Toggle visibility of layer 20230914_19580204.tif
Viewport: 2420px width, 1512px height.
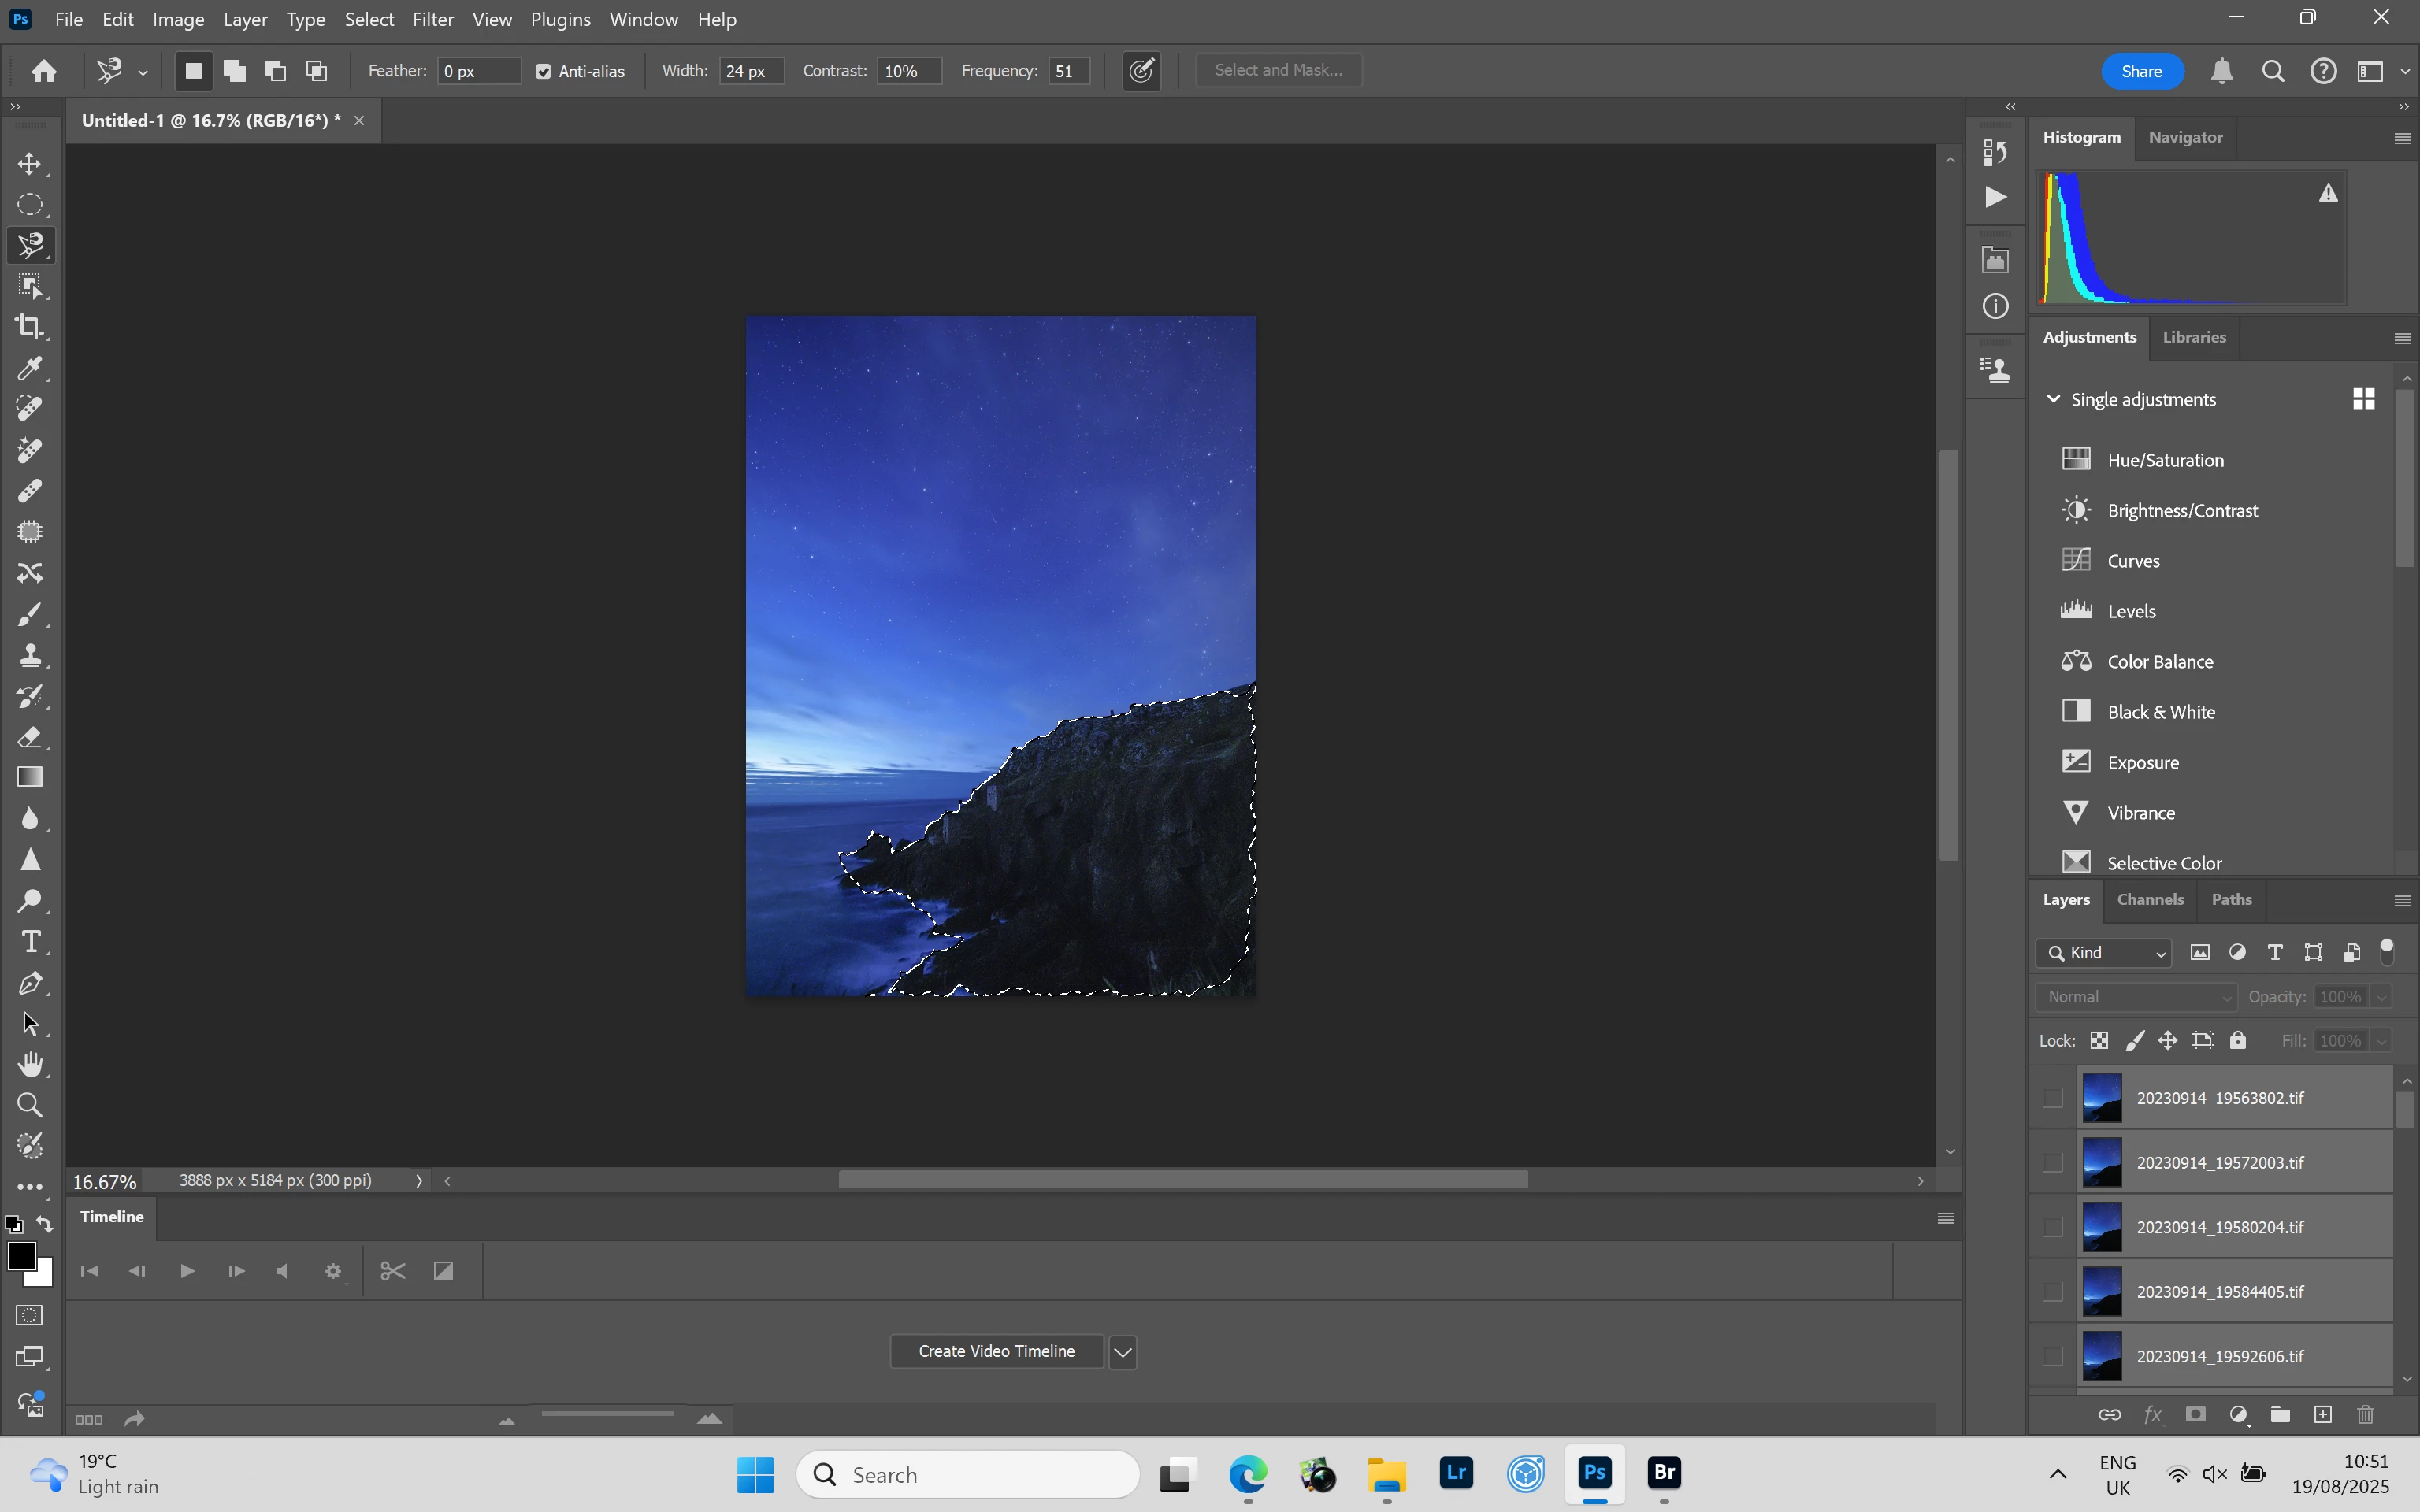pyautogui.click(x=2053, y=1227)
